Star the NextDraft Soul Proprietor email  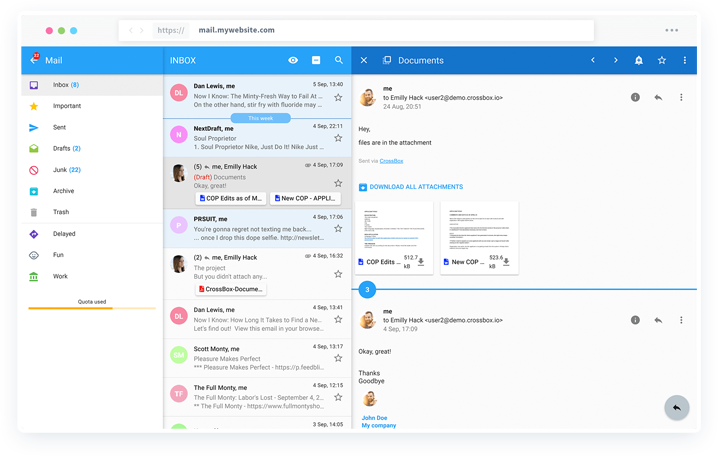click(x=338, y=140)
